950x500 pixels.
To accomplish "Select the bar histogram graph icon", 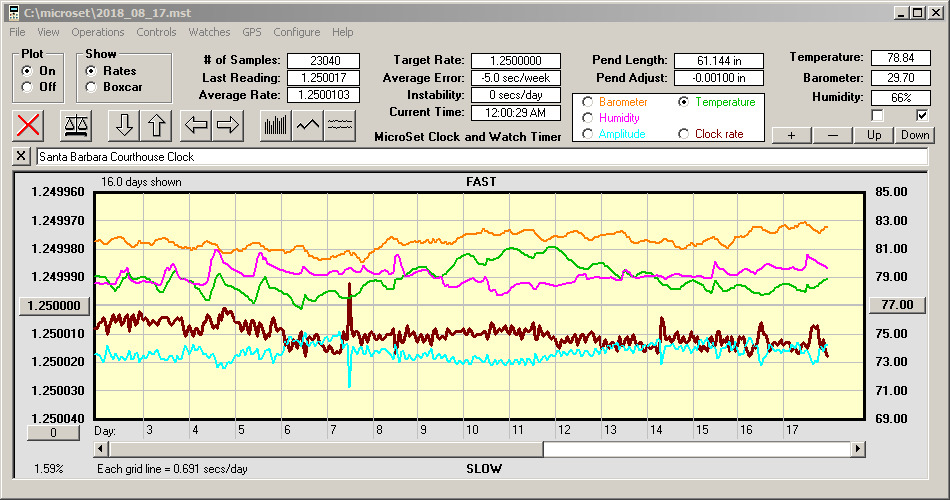I will click(276, 125).
